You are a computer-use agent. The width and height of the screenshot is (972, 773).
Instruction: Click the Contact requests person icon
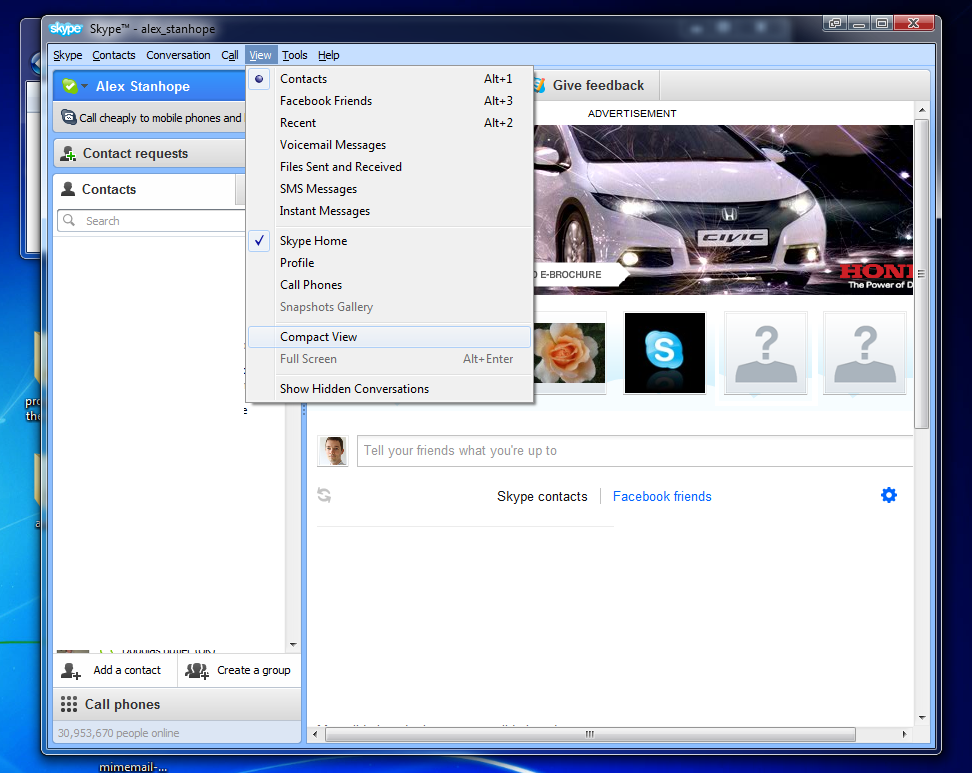click(68, 154)
